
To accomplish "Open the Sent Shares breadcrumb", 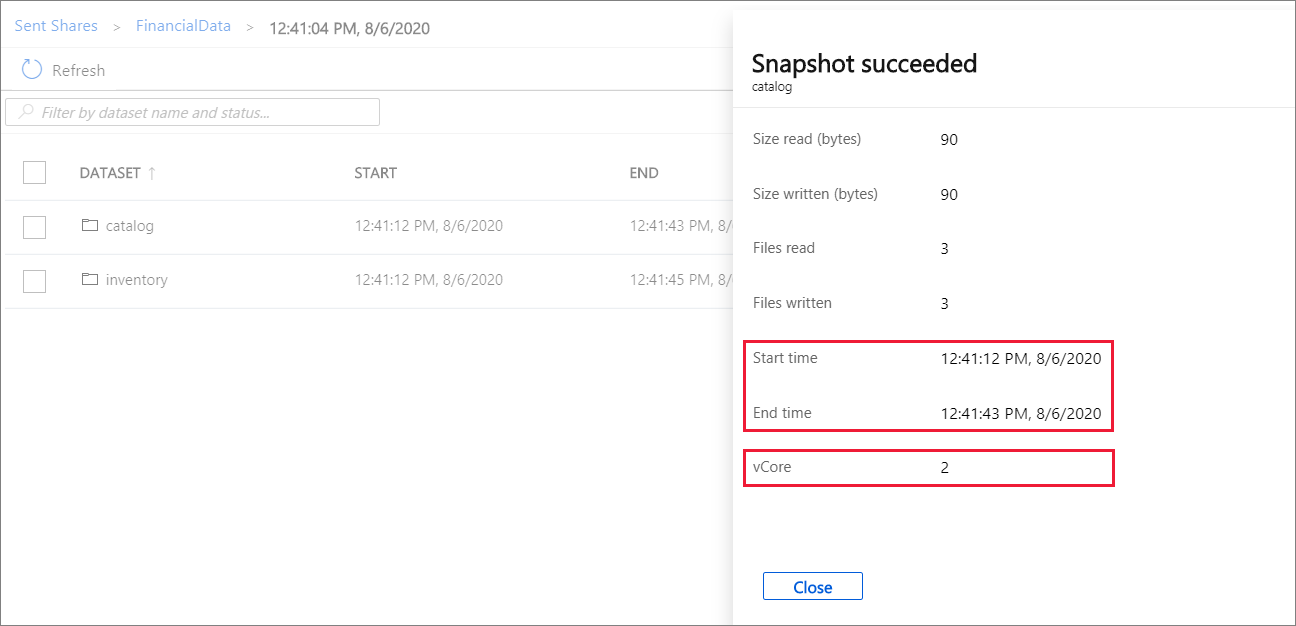I will click(x=56, y=25).
